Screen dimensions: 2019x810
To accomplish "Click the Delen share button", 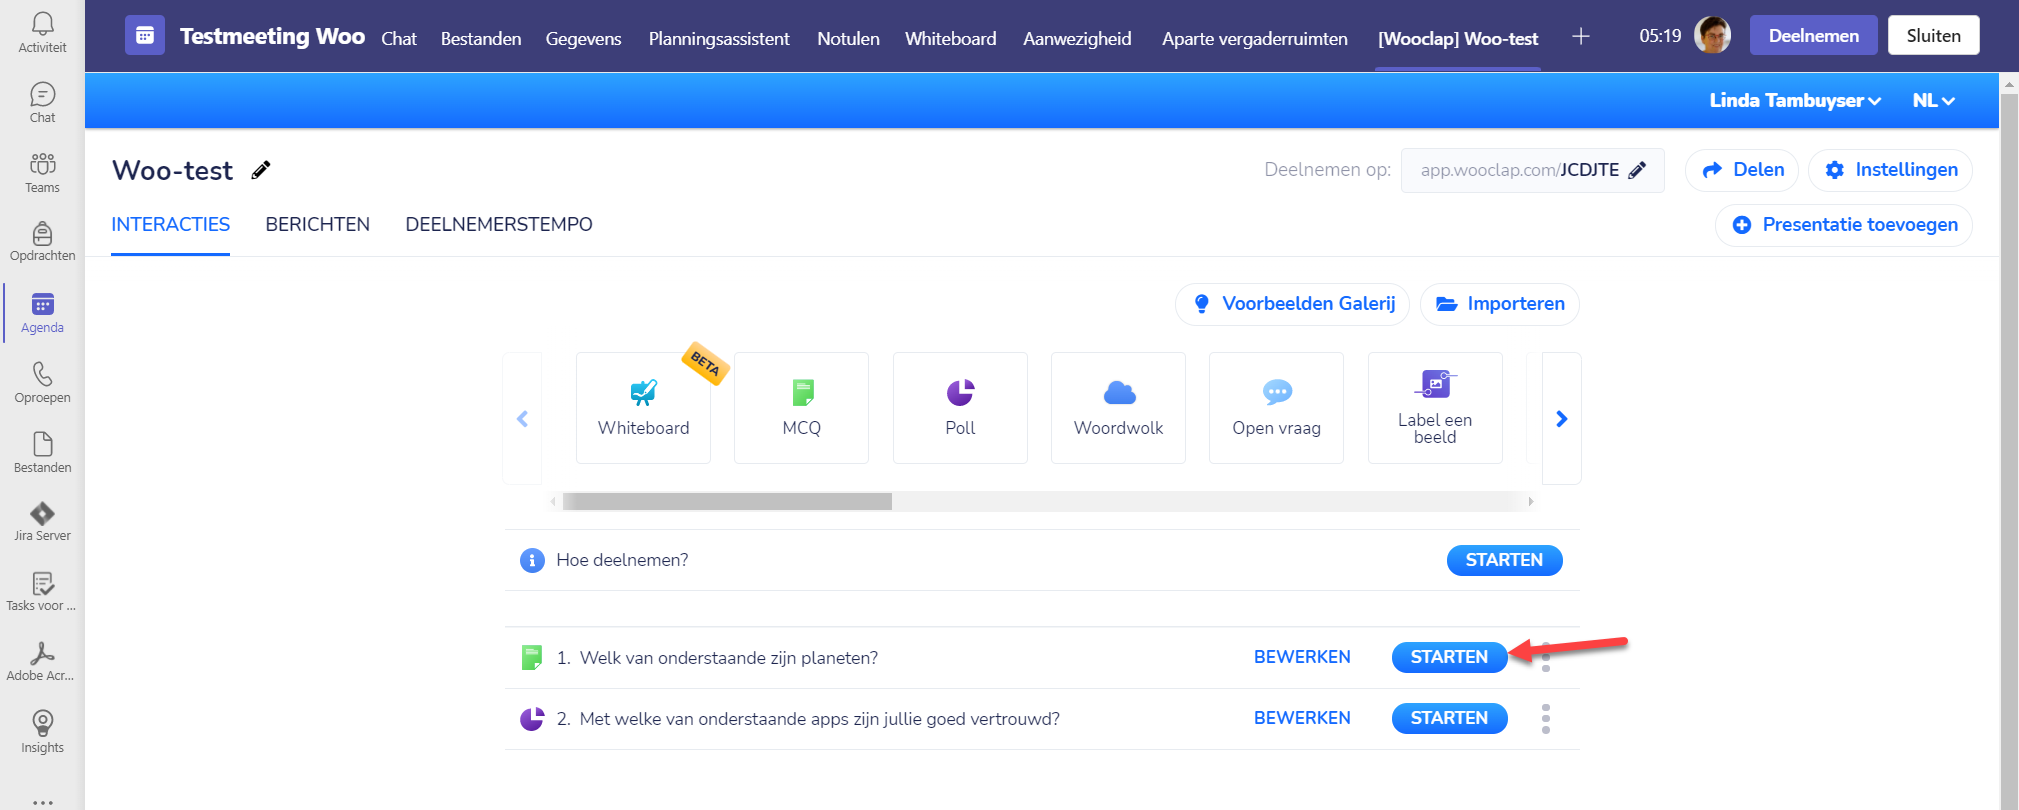I will point(1742,170).
